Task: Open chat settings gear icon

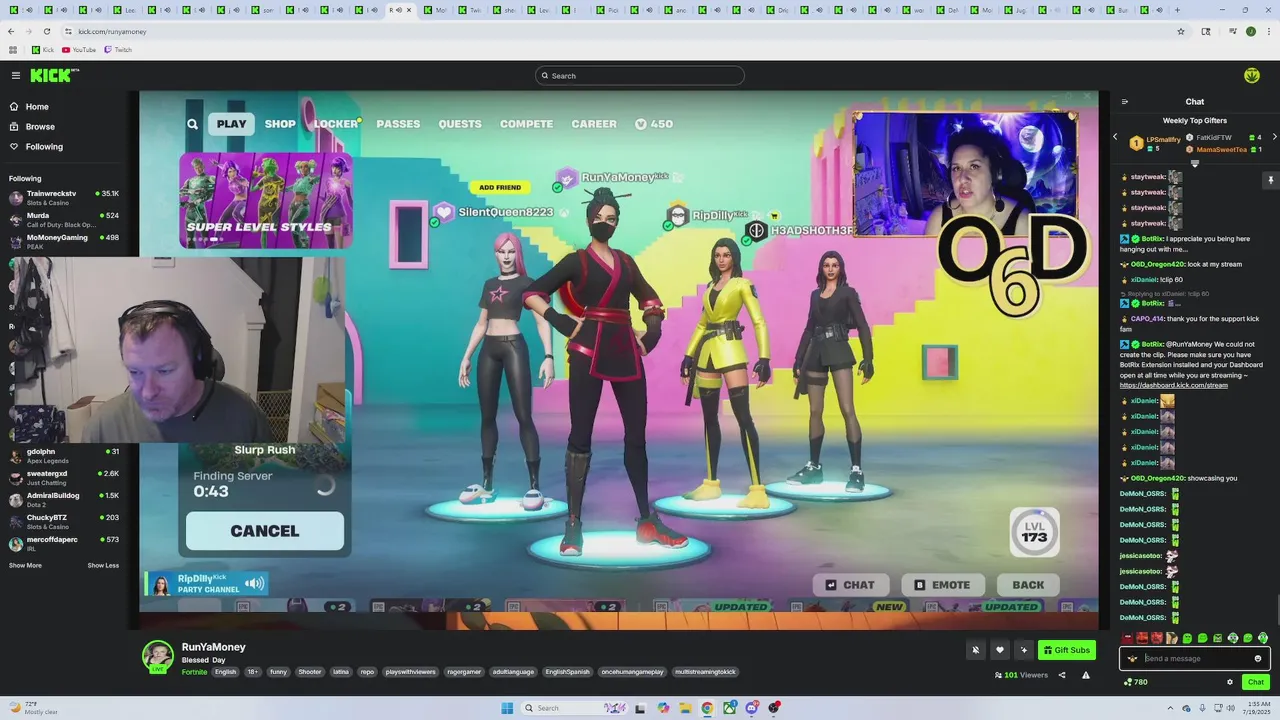Action: [x=1230, y=682]
